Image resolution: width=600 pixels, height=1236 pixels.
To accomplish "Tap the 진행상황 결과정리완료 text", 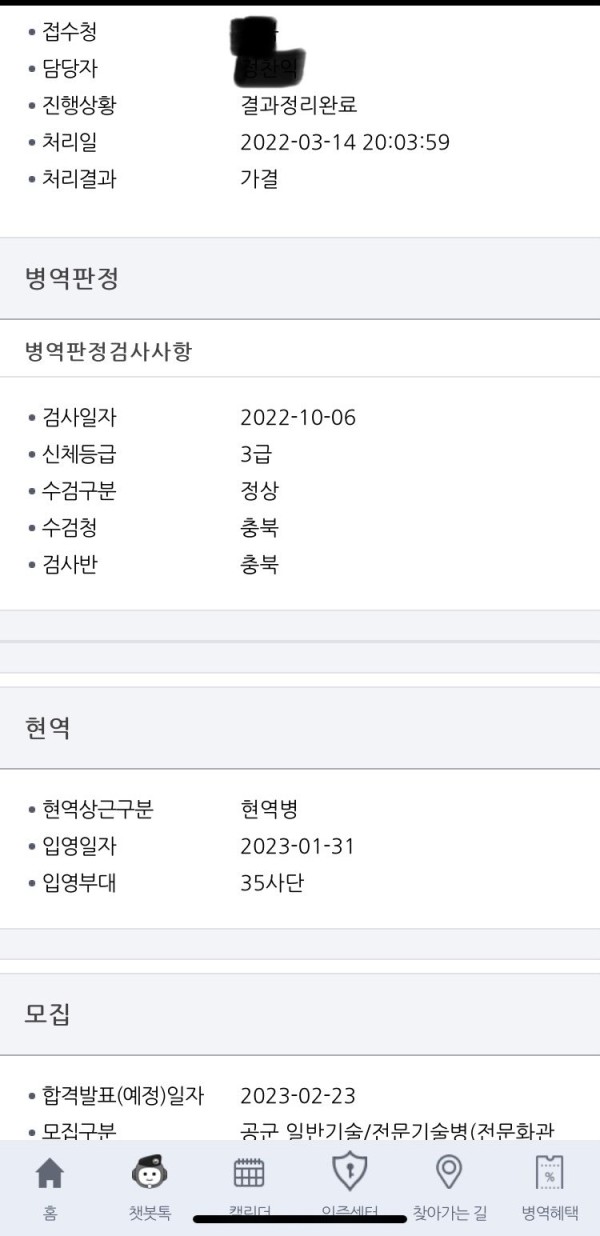I will pyautogui.click(x=299, y=106).
